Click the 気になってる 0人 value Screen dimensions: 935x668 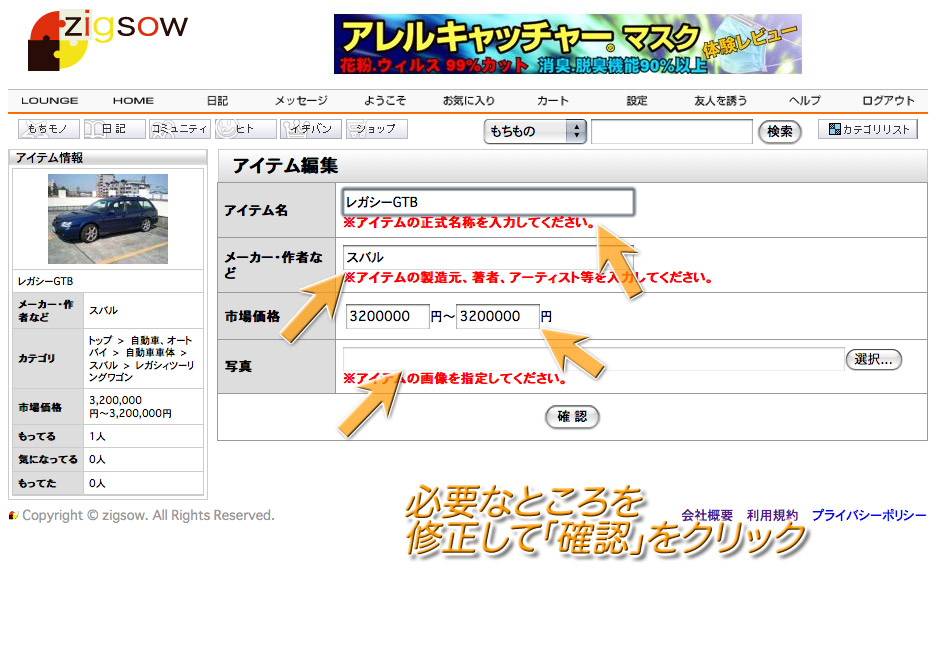97,460
